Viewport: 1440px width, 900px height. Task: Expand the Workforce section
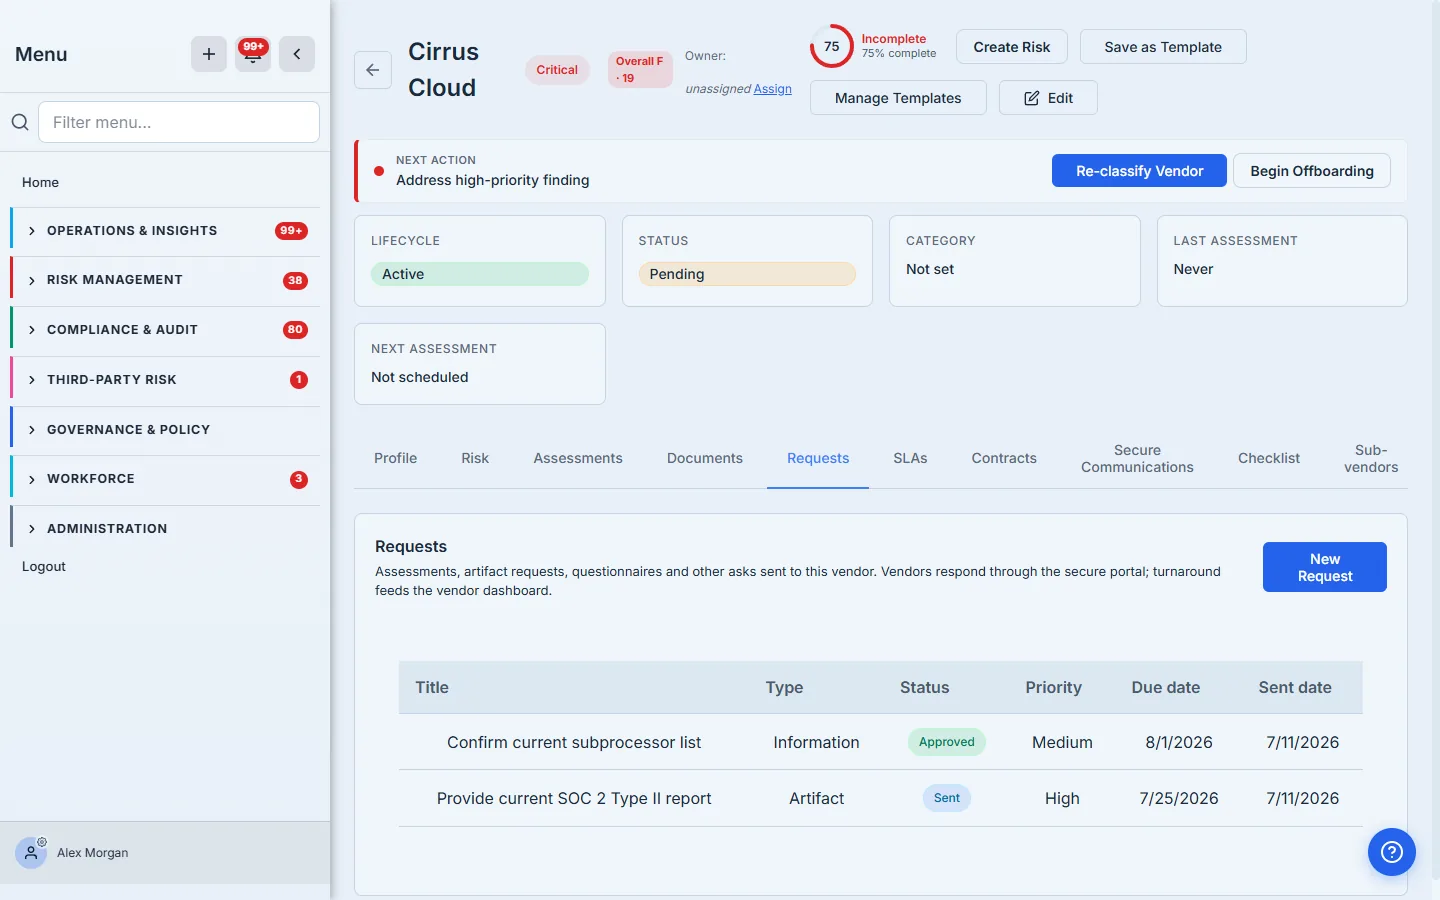(x=165, y=479)
